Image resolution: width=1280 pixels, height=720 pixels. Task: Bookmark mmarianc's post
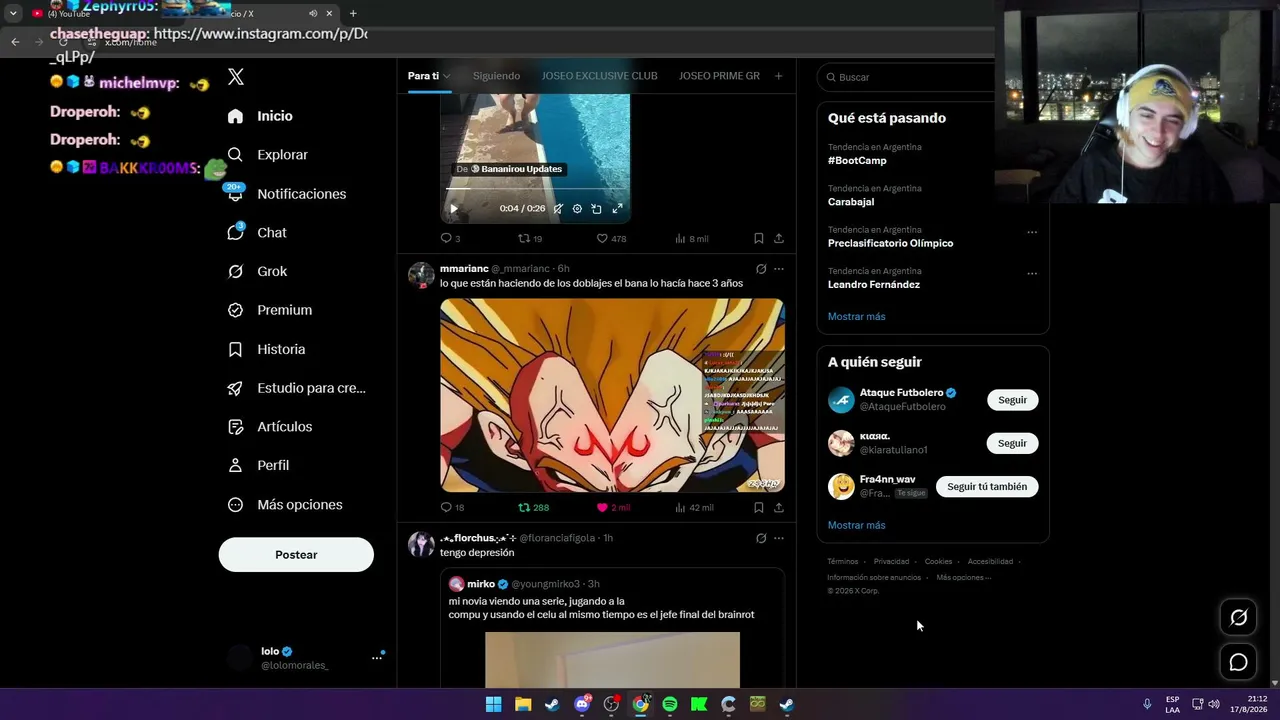click(x=759, y=508)
